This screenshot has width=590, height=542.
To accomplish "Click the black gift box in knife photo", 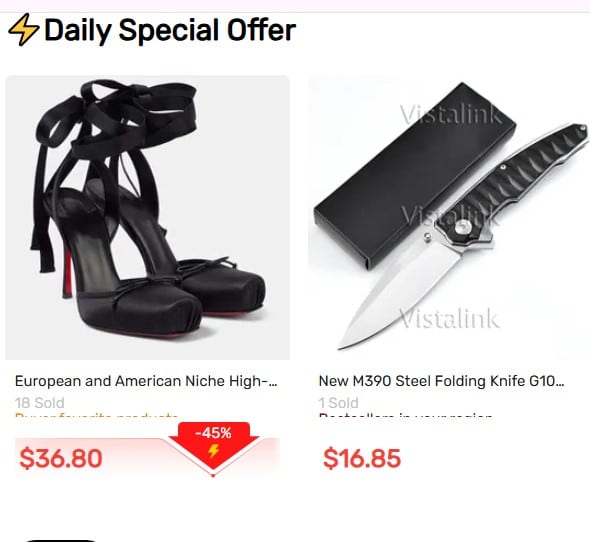I will [415, 176].
